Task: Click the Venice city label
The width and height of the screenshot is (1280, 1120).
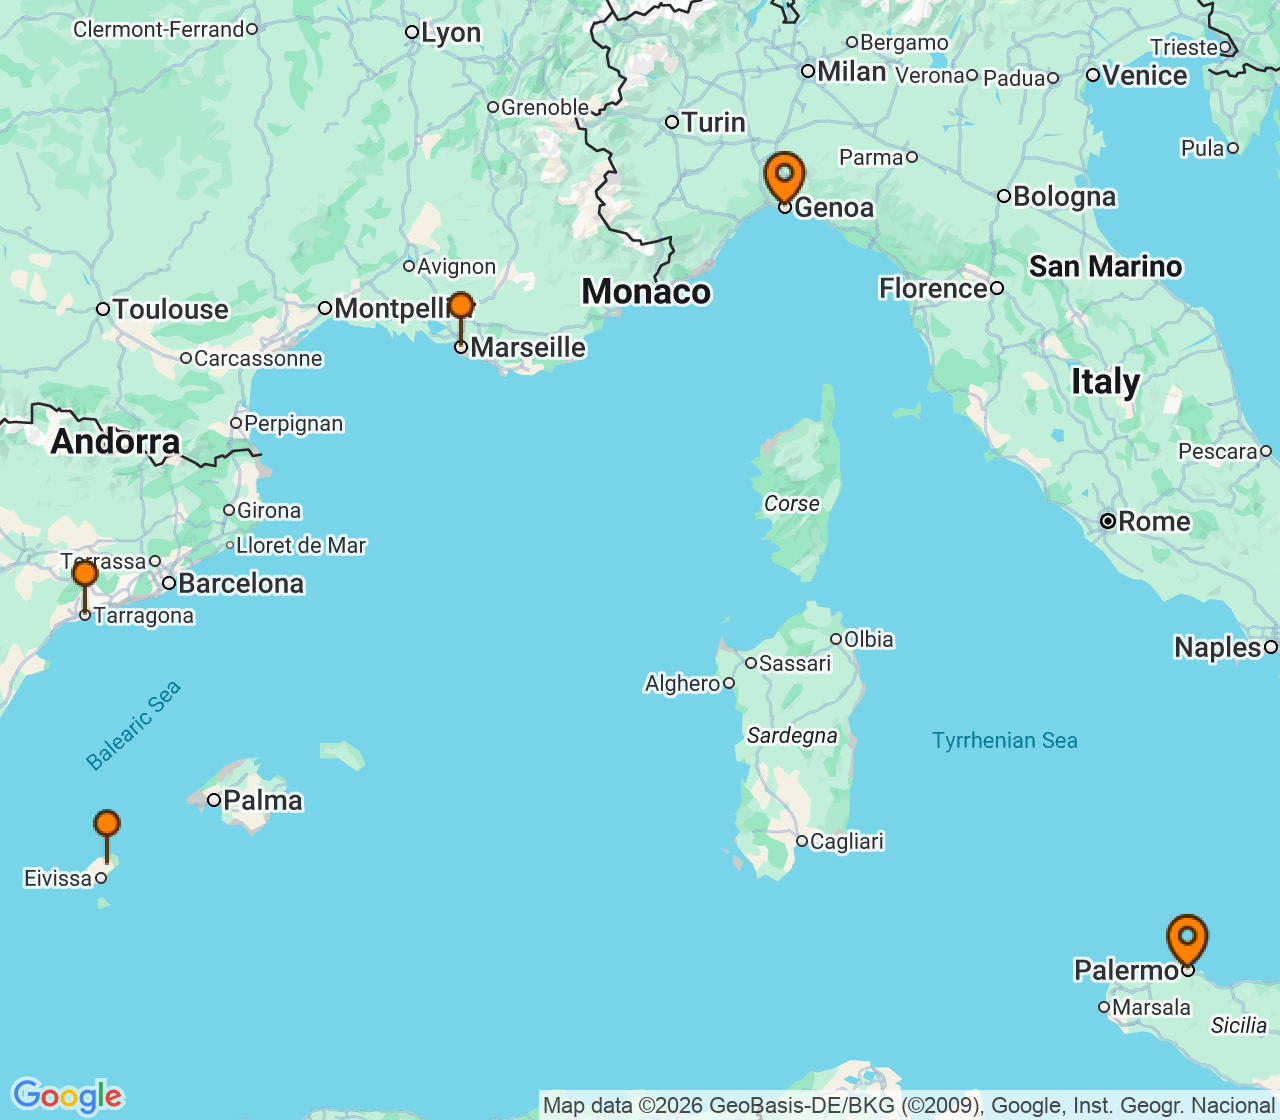Action: point(1145,75)
